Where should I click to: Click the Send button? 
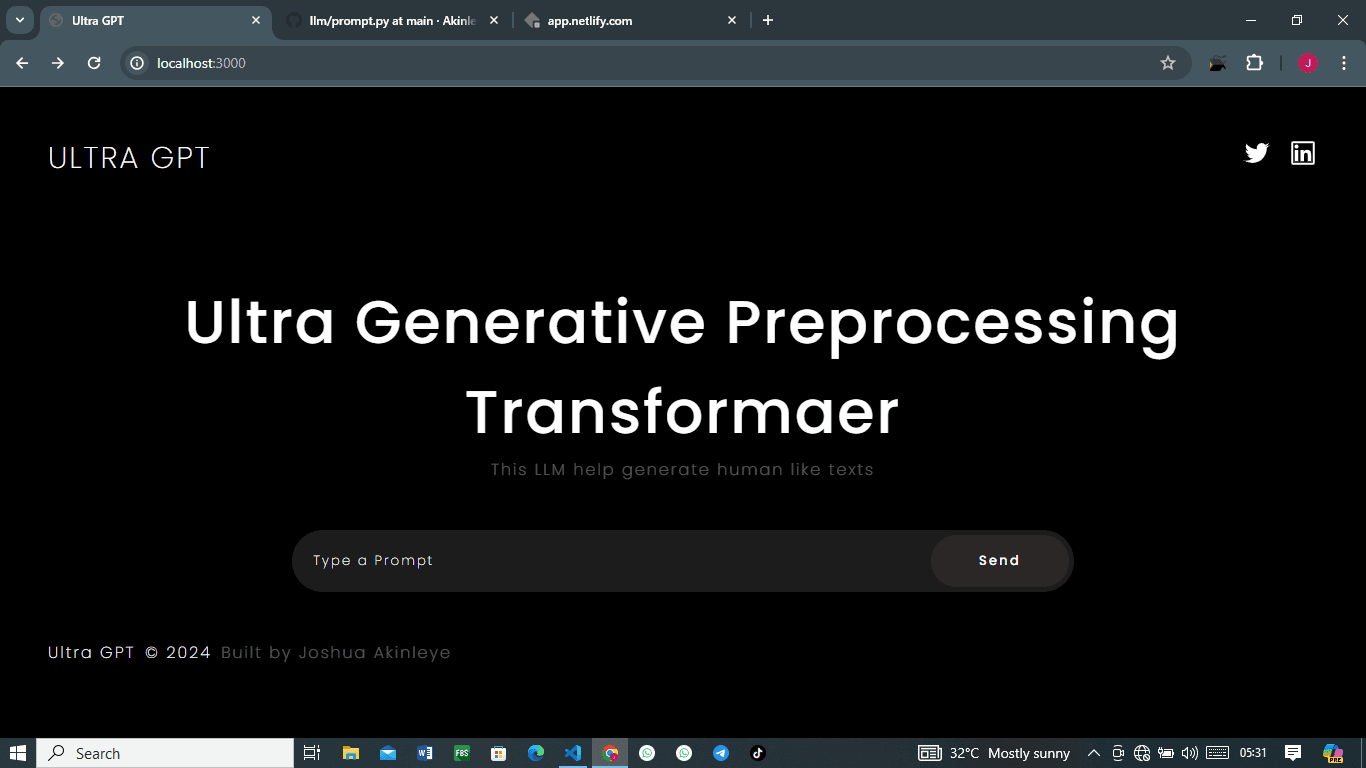click(x=999, y=561)
